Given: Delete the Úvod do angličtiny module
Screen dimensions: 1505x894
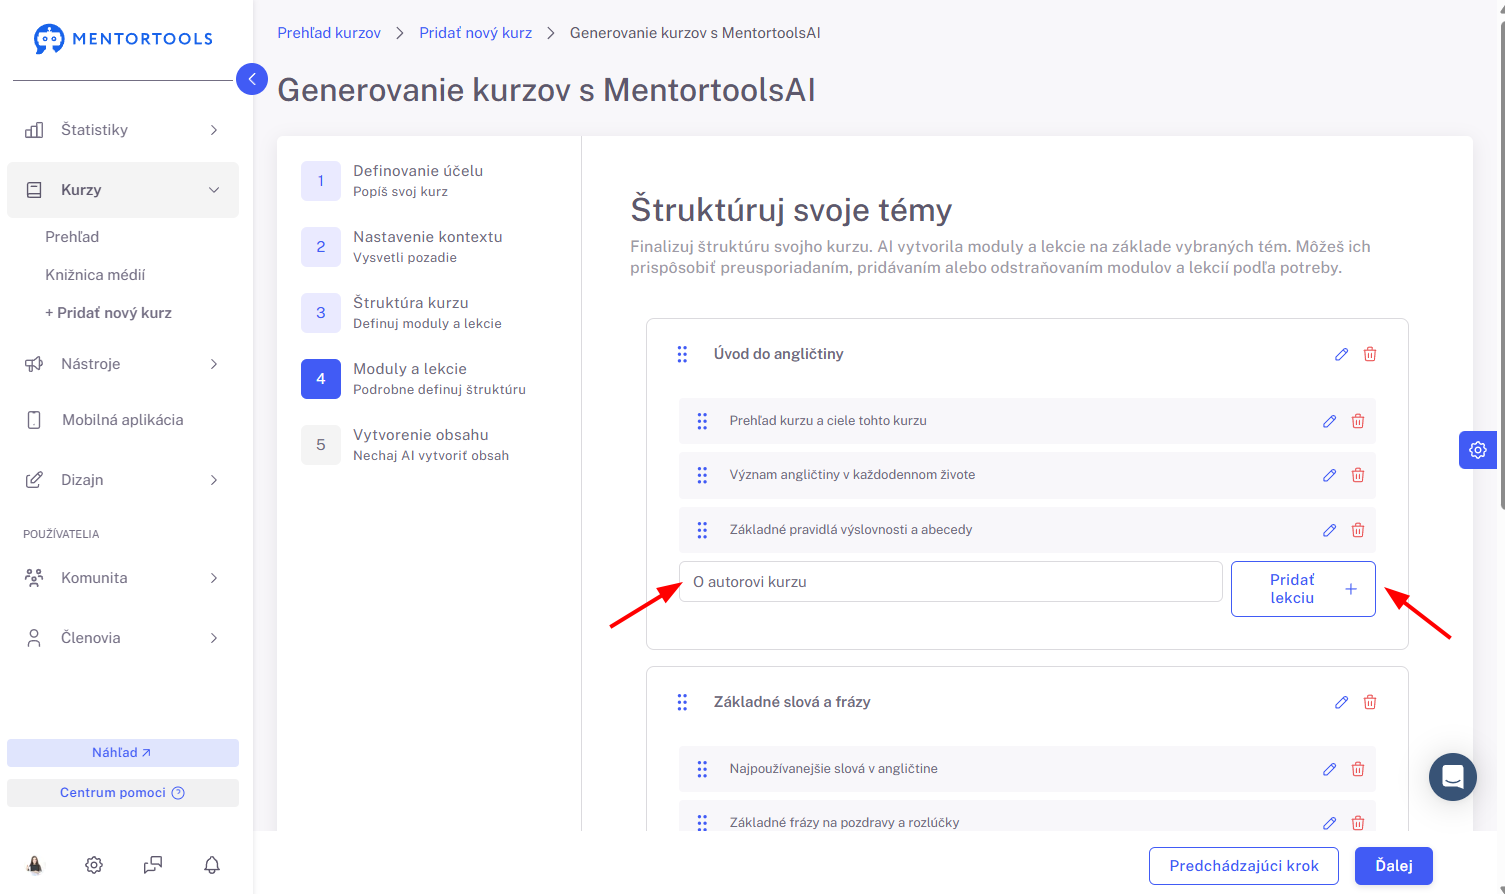Looking at the screenshot, I should tap(1370, 354).
